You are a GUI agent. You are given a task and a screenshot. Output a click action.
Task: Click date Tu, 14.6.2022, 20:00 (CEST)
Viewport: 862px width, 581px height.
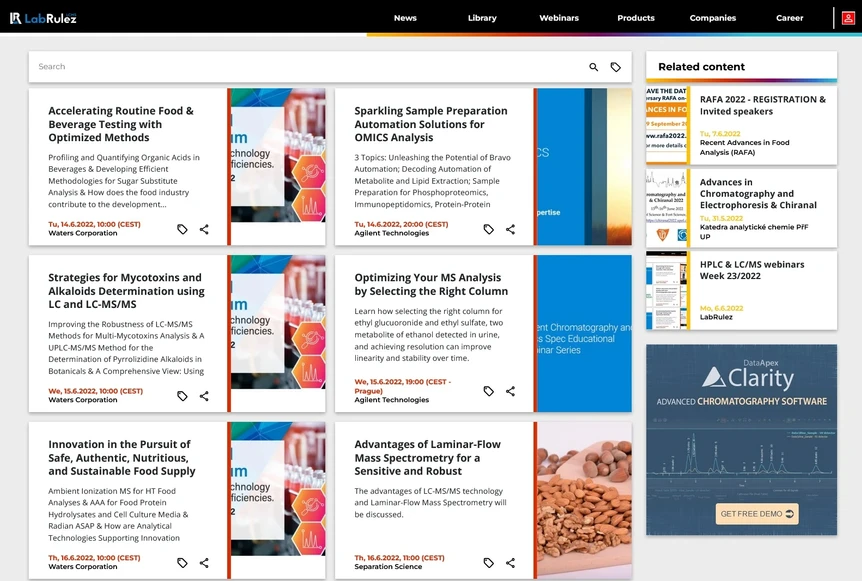click(x=401, y=224)
